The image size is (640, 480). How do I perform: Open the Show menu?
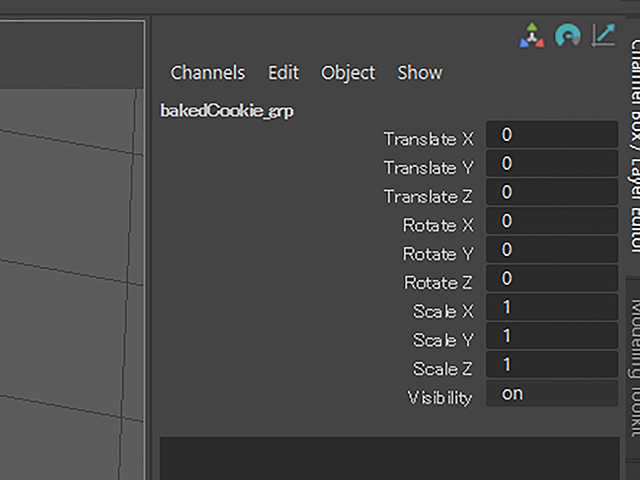click(419, 73)
